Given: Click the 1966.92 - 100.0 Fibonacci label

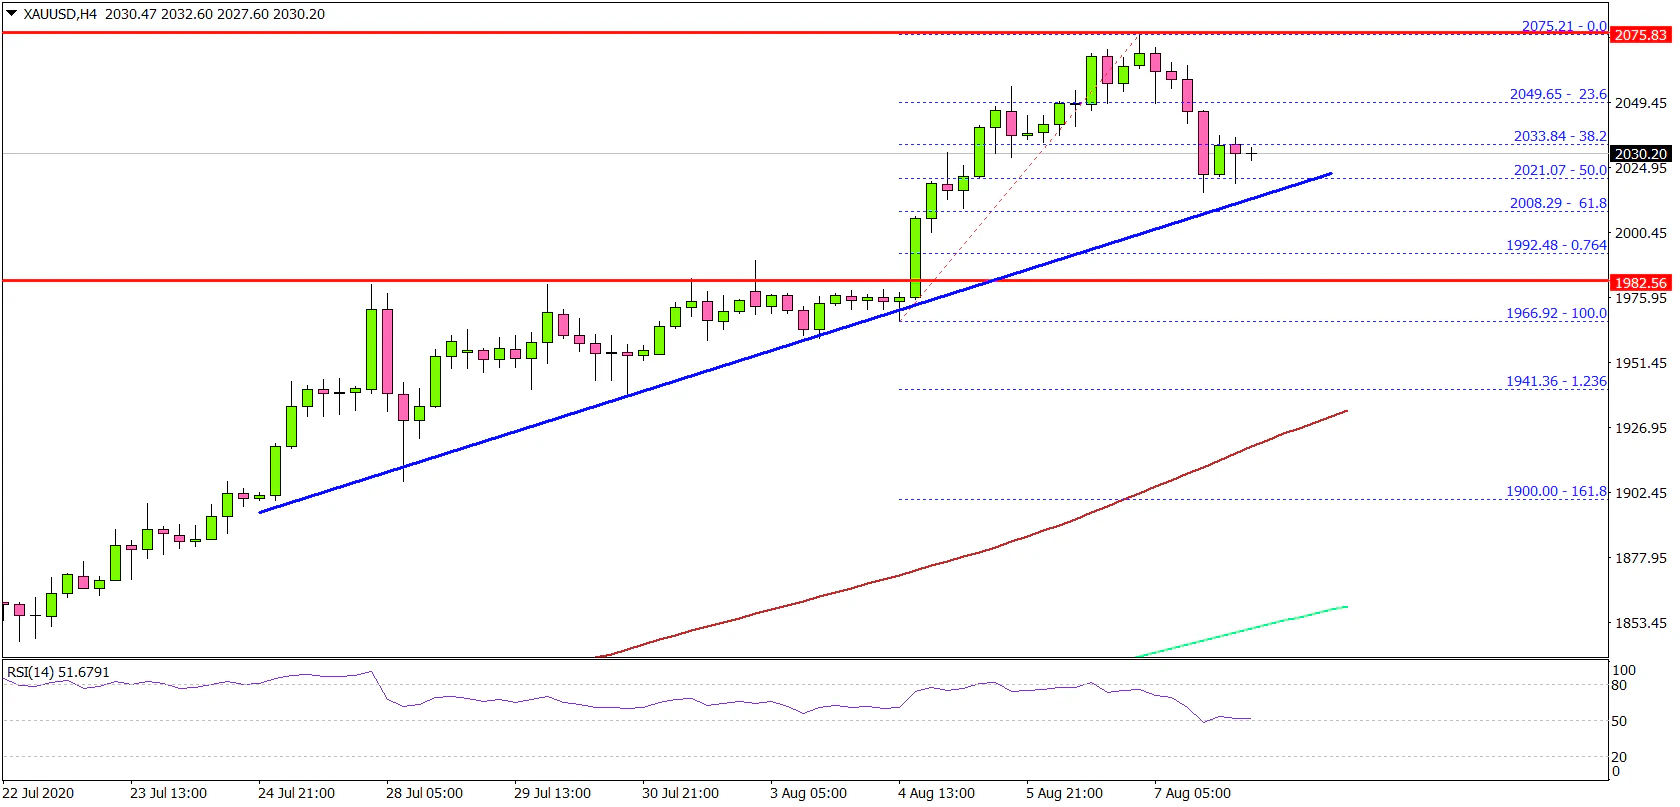Looking at the screenshot, I should [1556, 313].
